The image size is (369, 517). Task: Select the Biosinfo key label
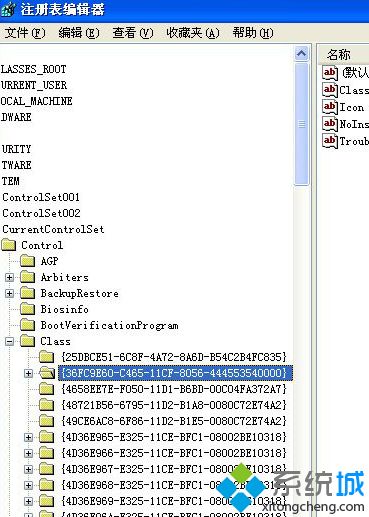pos(65,309)
